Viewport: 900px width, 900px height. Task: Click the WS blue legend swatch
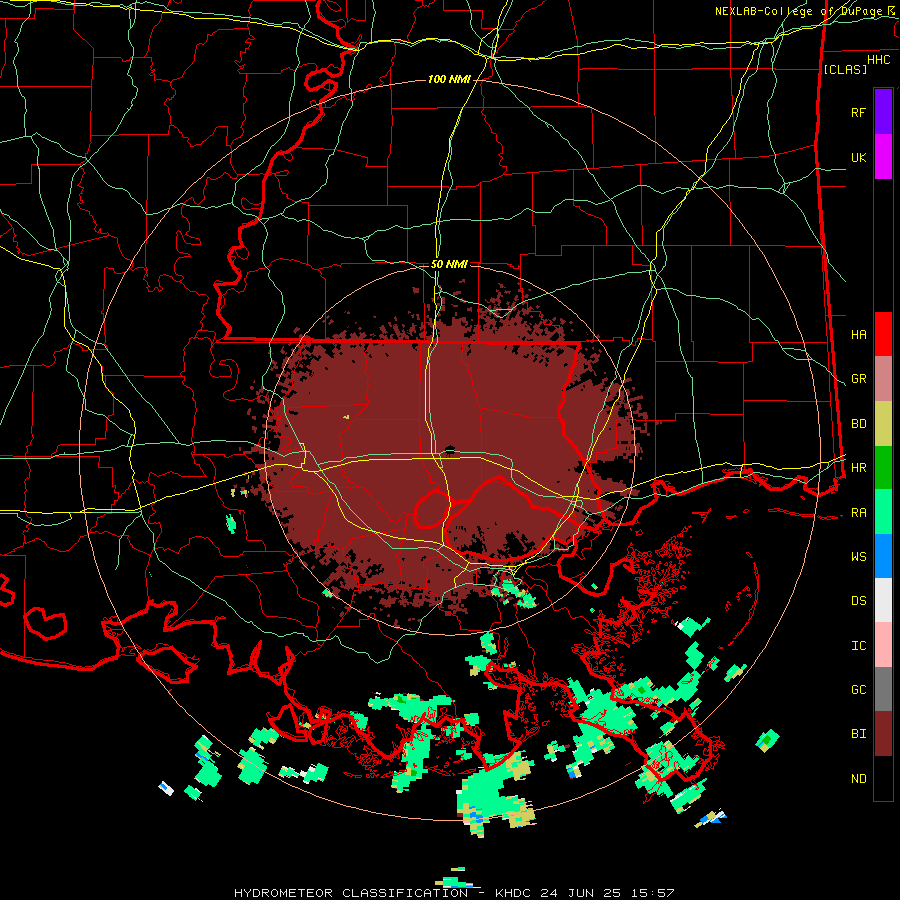(x=883, y=556)
